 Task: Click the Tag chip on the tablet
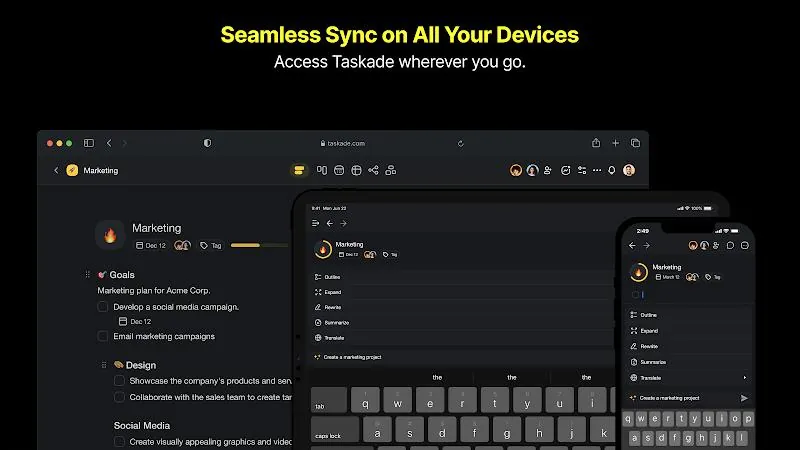tap(390, 254)
